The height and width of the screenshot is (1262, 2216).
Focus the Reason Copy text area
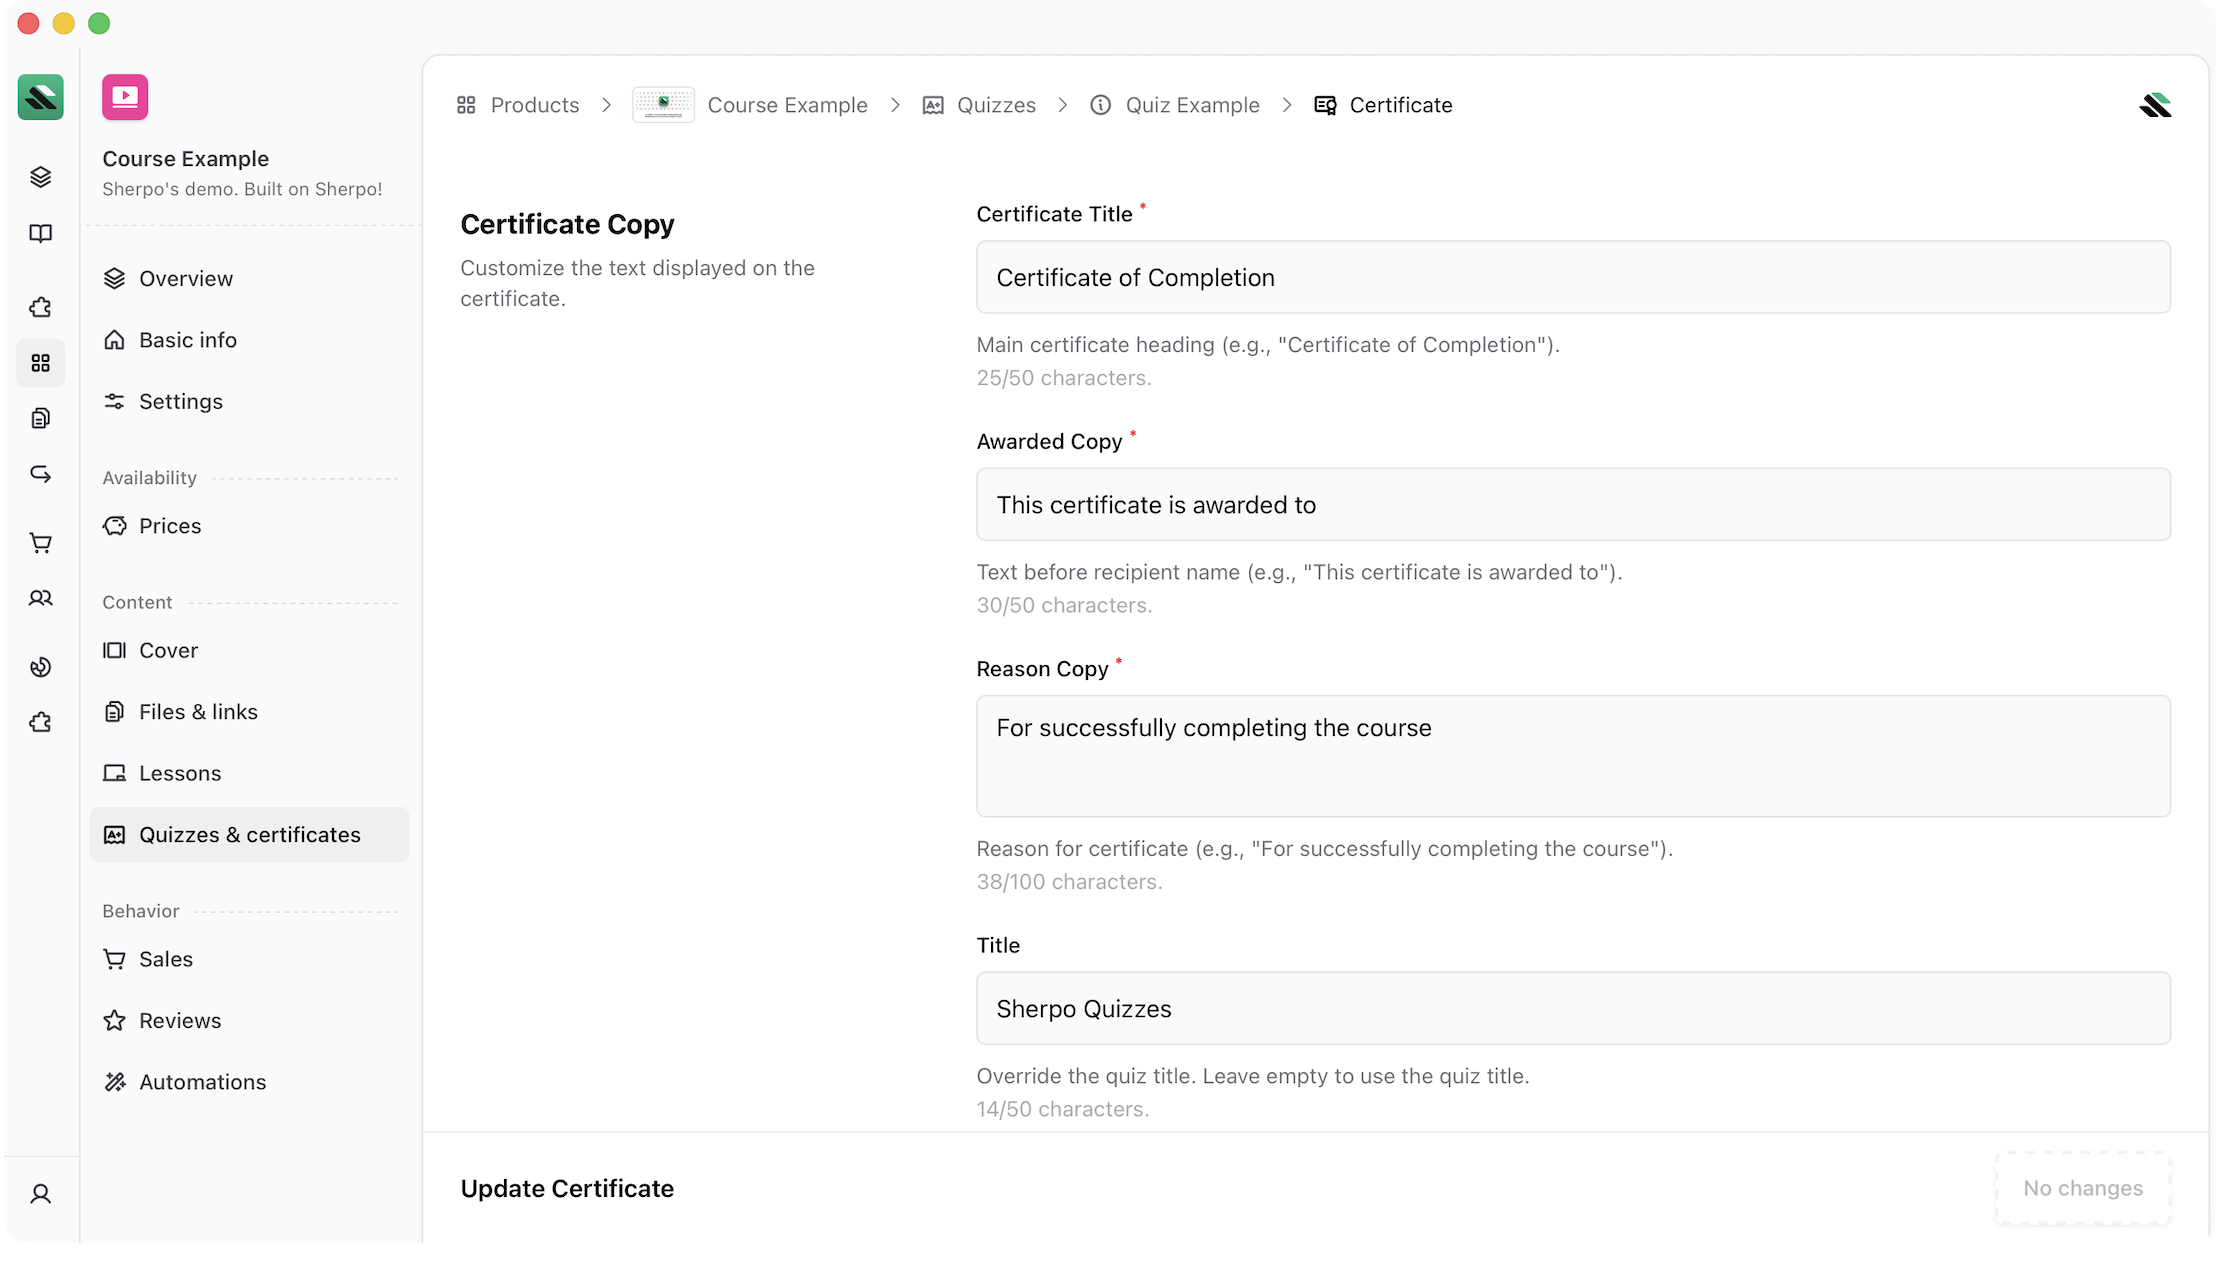1572,756
